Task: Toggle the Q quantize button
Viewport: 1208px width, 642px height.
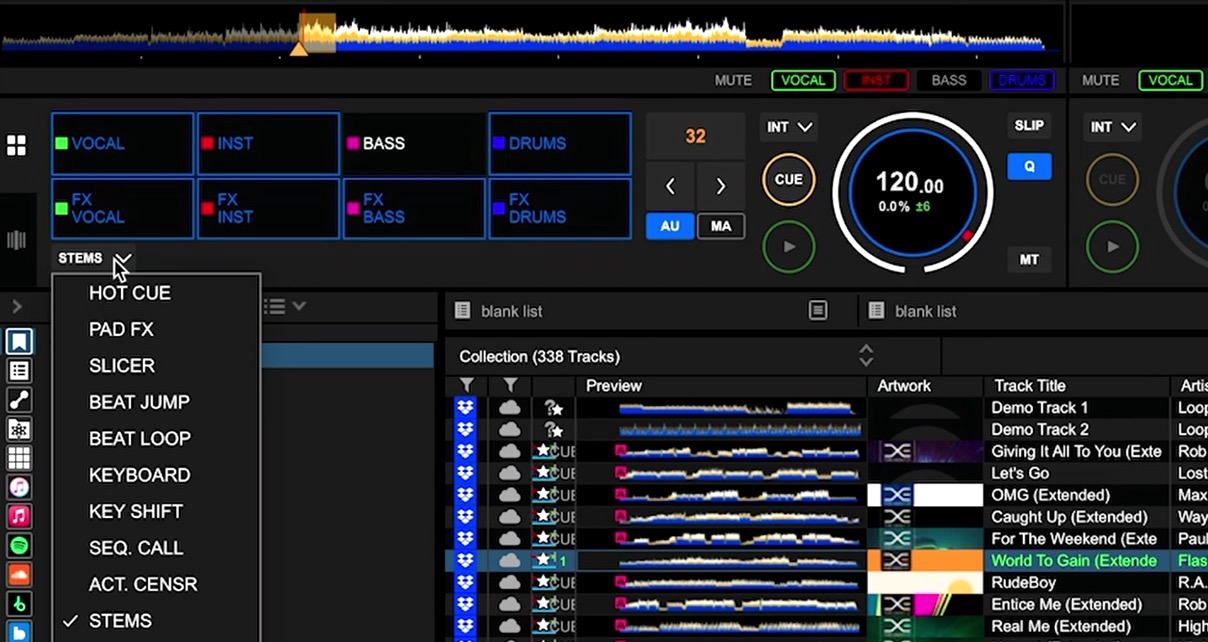Action: (x=1029, y=166)
